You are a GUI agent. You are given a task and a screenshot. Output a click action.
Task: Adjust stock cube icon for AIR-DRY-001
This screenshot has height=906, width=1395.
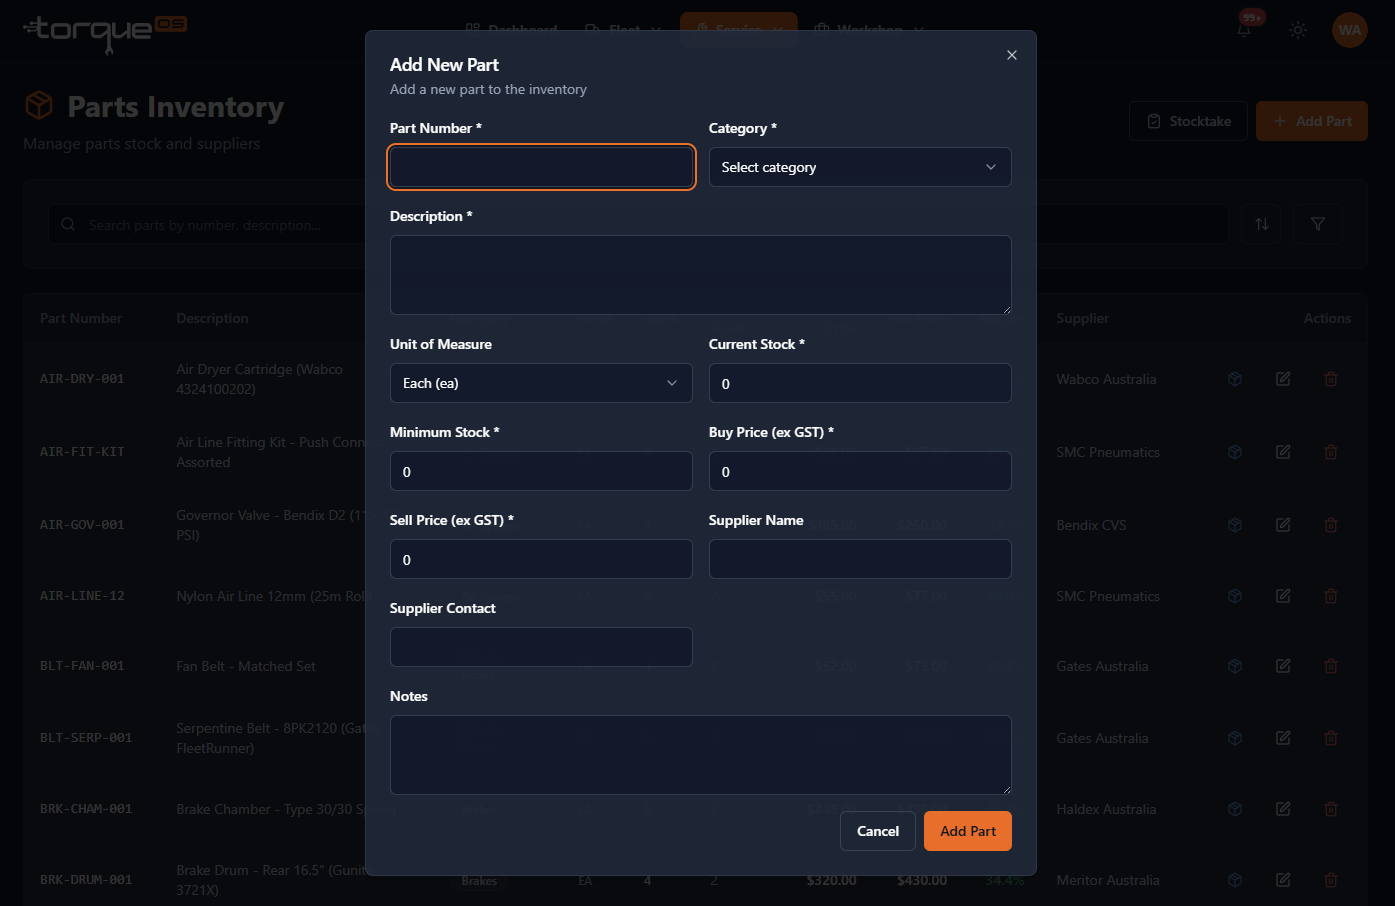click(x=1235, y=379)
